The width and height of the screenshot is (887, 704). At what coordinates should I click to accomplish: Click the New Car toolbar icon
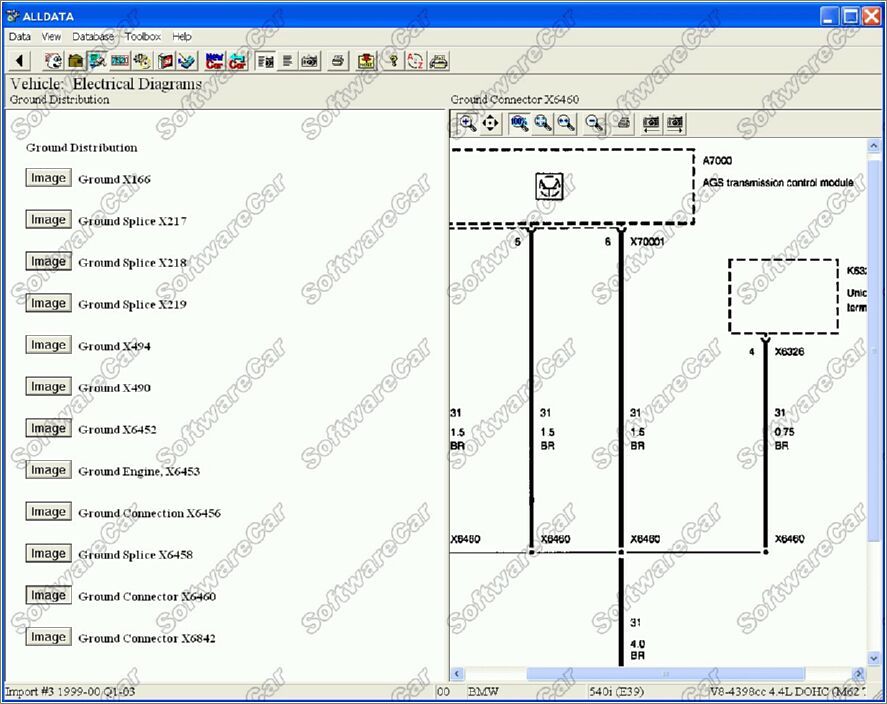point(215,61)
